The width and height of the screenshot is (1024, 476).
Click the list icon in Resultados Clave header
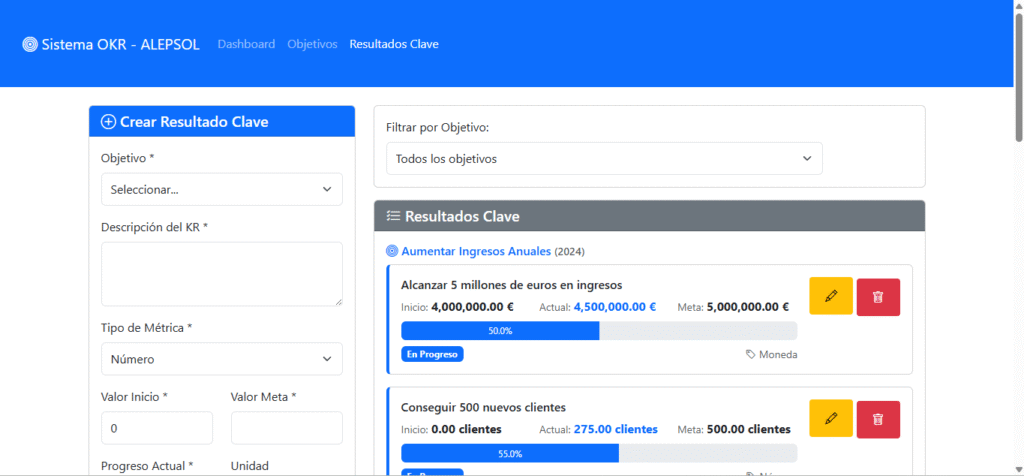[393, 216]
